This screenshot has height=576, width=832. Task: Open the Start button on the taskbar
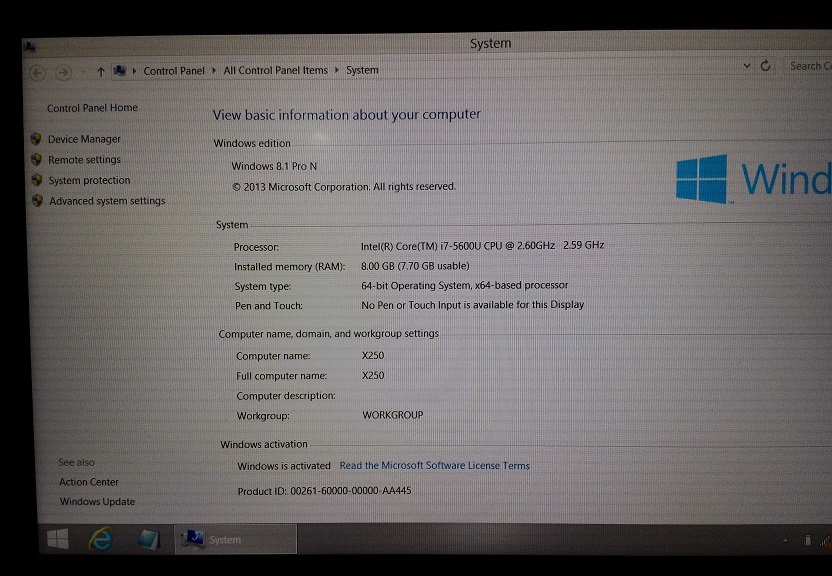(x=58, y=539)
